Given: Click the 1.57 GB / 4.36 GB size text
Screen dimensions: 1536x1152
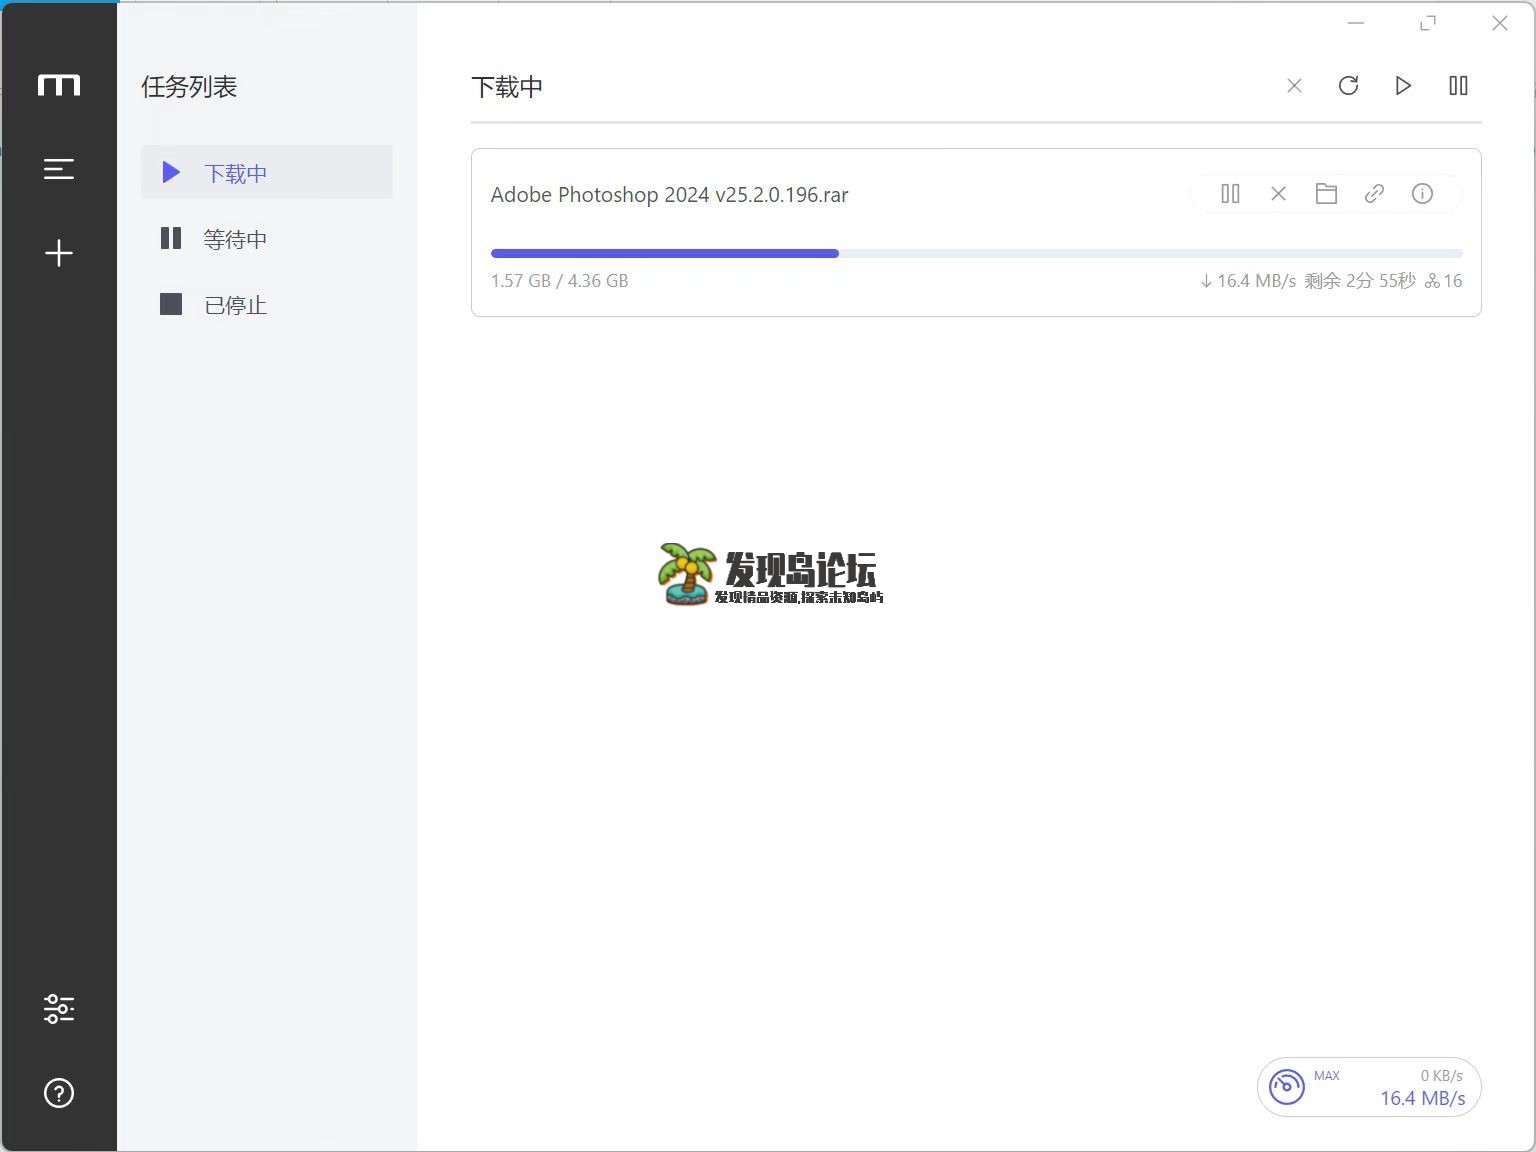Looking at the screenshot, I should coord(559,281).
